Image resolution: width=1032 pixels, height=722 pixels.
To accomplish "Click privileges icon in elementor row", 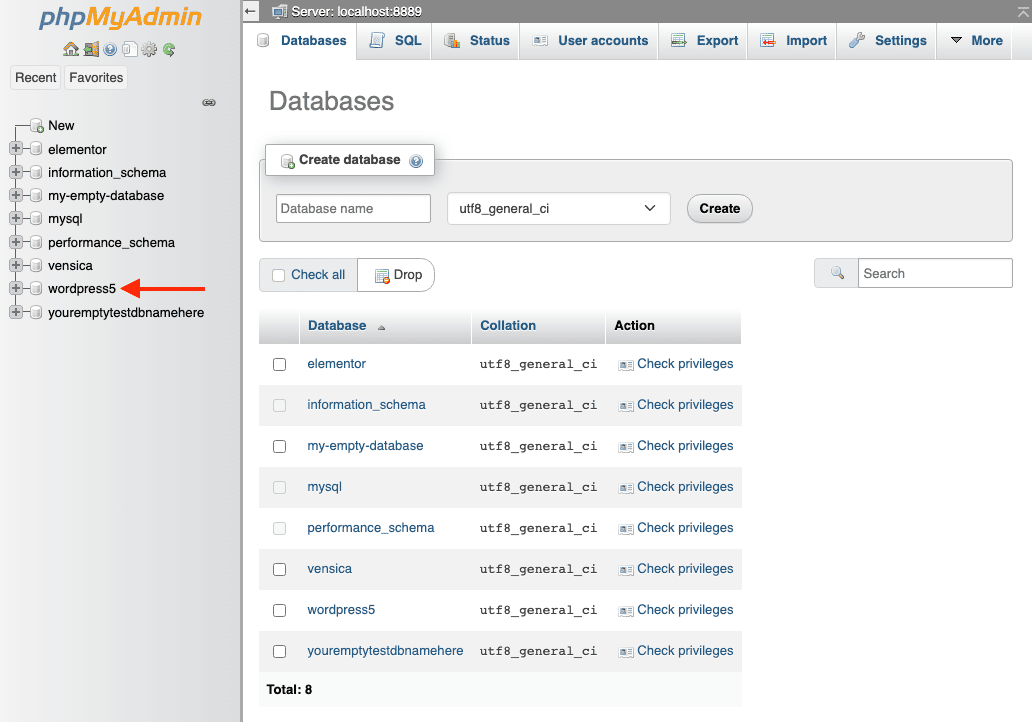I will click(626, 365).
